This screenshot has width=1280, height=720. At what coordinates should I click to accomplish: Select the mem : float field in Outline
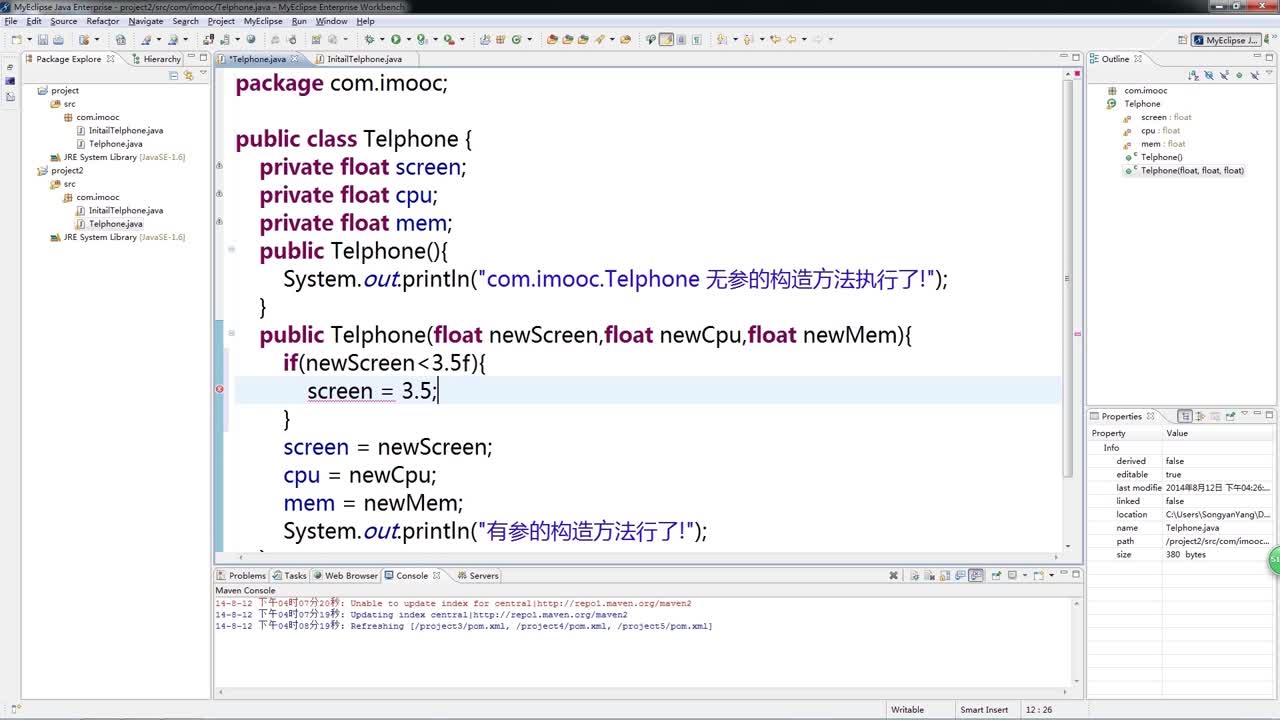(1163, 144)
